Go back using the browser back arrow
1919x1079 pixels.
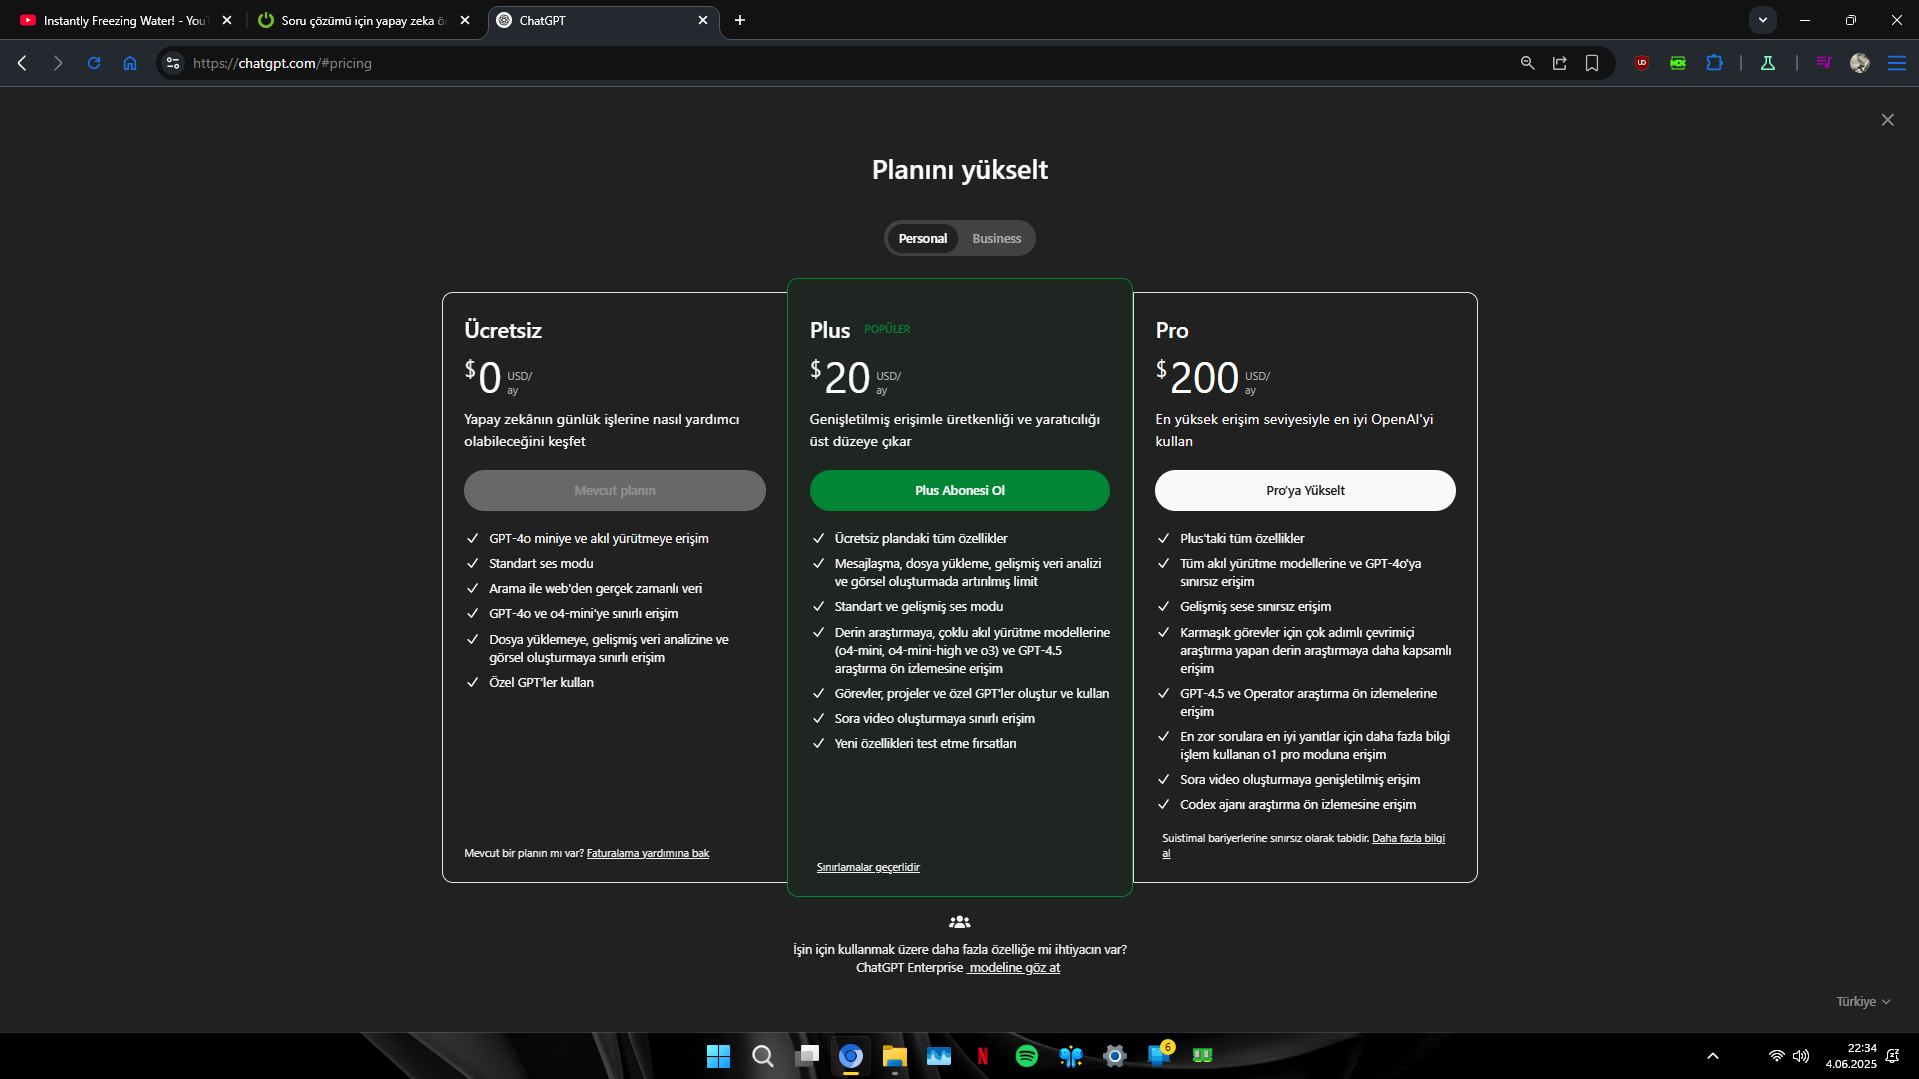[22, 63]
